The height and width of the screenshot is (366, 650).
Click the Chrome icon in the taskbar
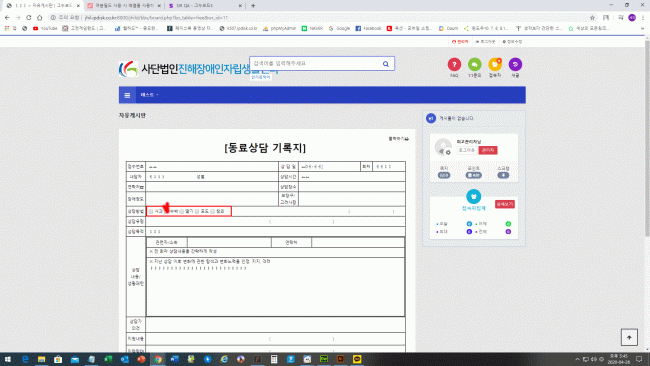(158, 359)
